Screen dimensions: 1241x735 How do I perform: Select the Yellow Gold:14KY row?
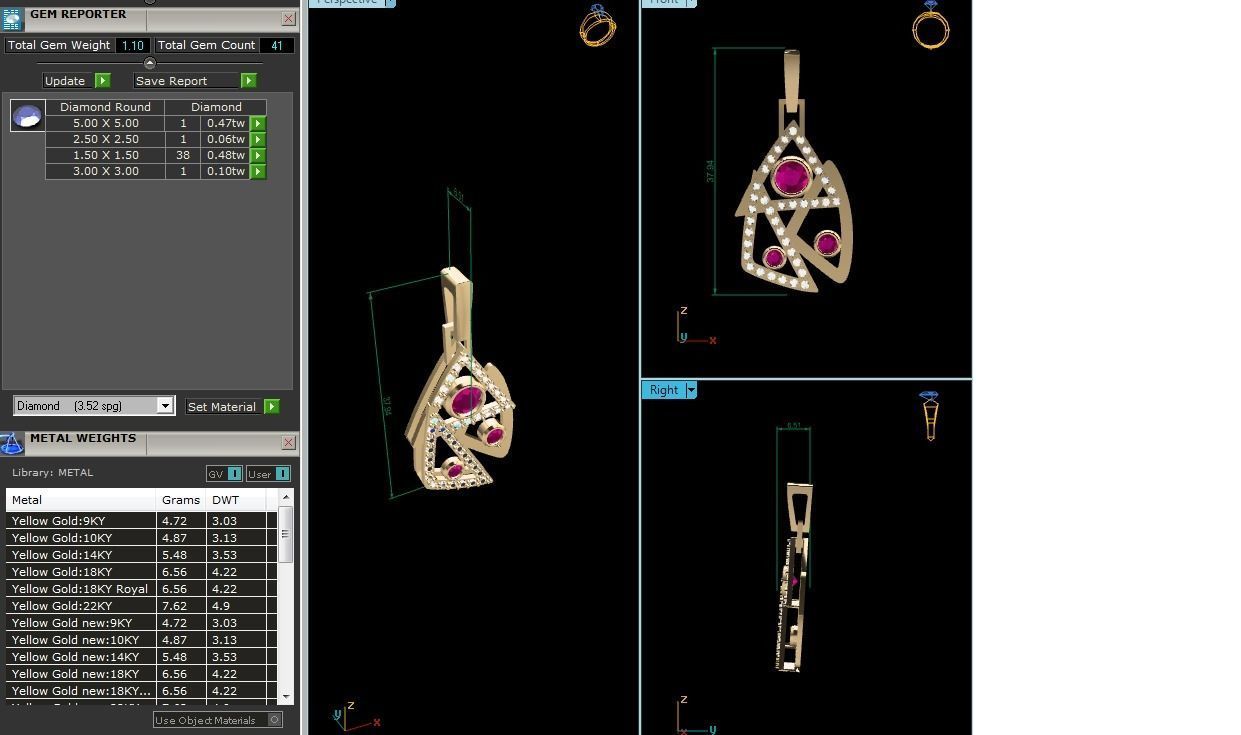coord(141,555)
